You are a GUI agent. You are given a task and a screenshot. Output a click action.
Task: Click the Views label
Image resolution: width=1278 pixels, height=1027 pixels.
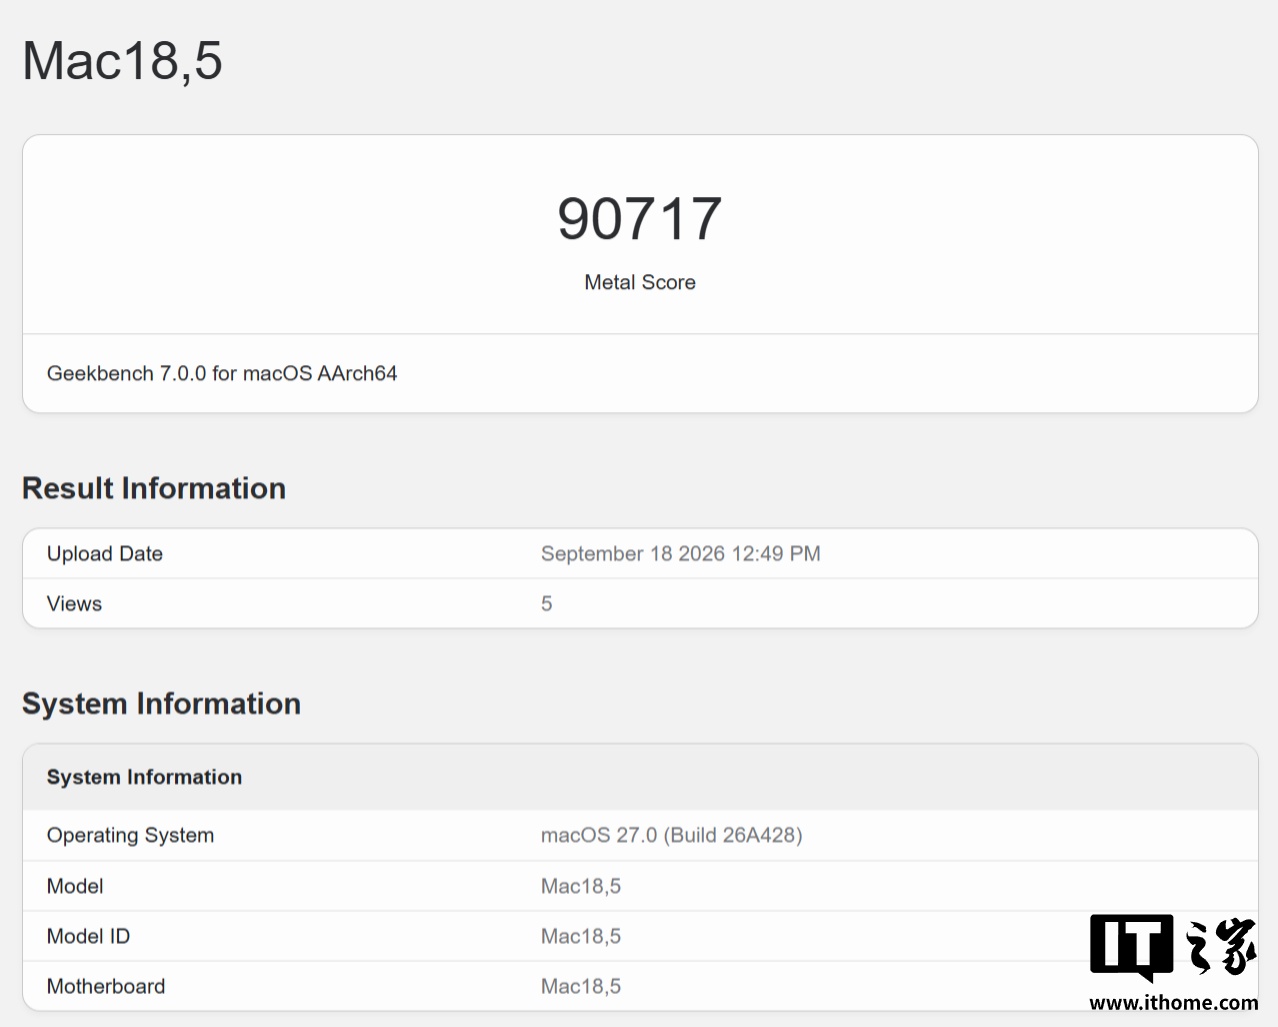(x=75, y=604)
